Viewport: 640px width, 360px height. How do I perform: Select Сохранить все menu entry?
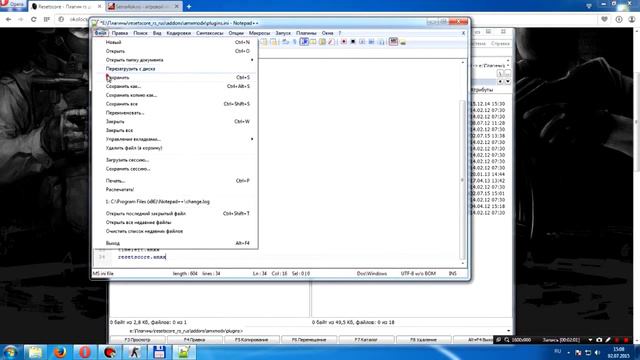[x=176, y=104]
